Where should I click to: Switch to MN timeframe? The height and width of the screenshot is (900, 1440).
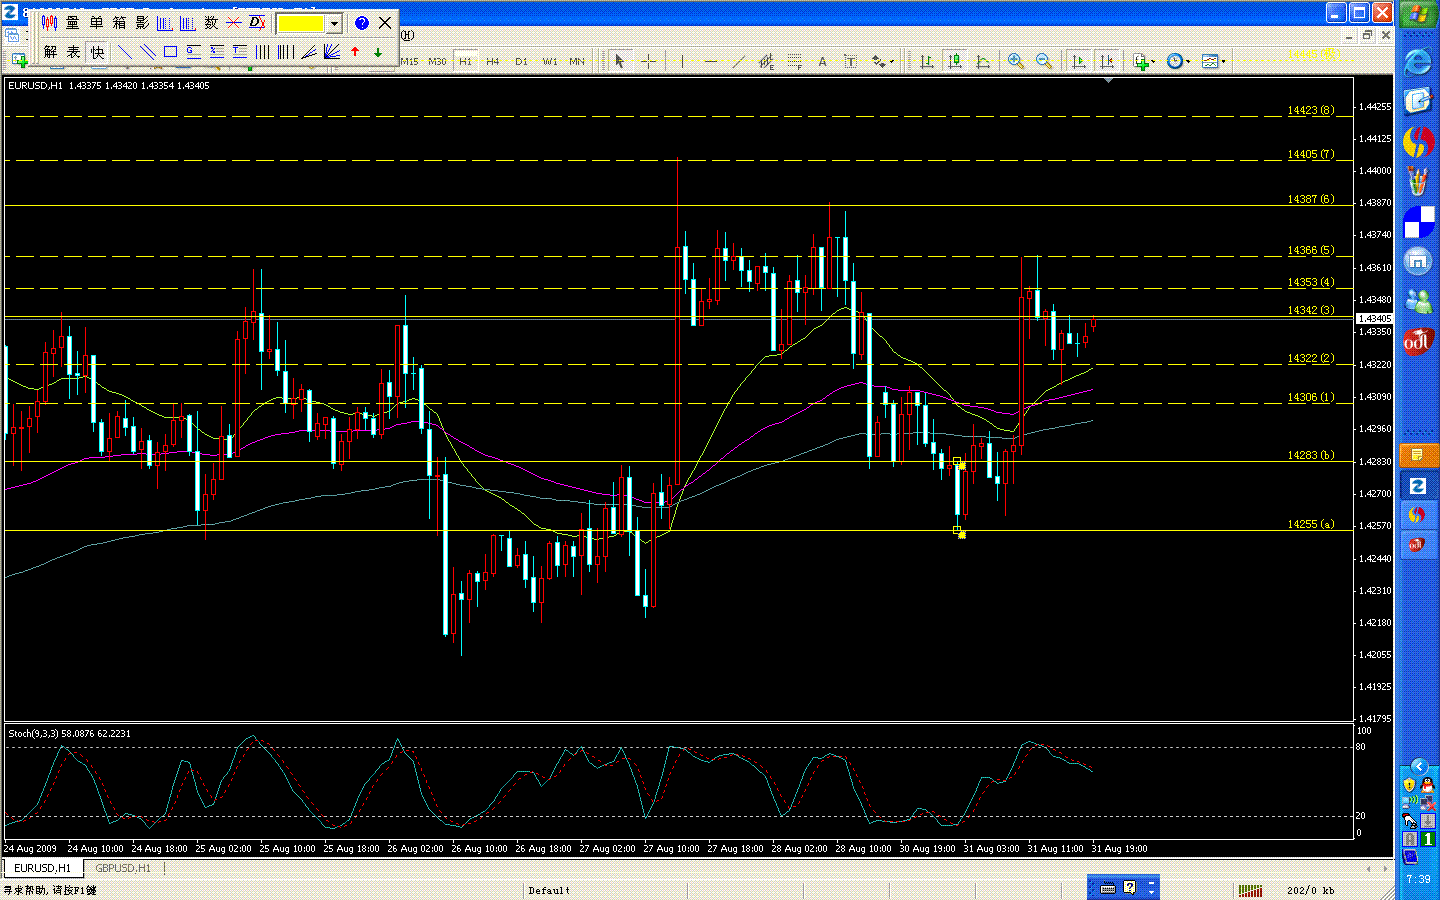click(577, 62)
